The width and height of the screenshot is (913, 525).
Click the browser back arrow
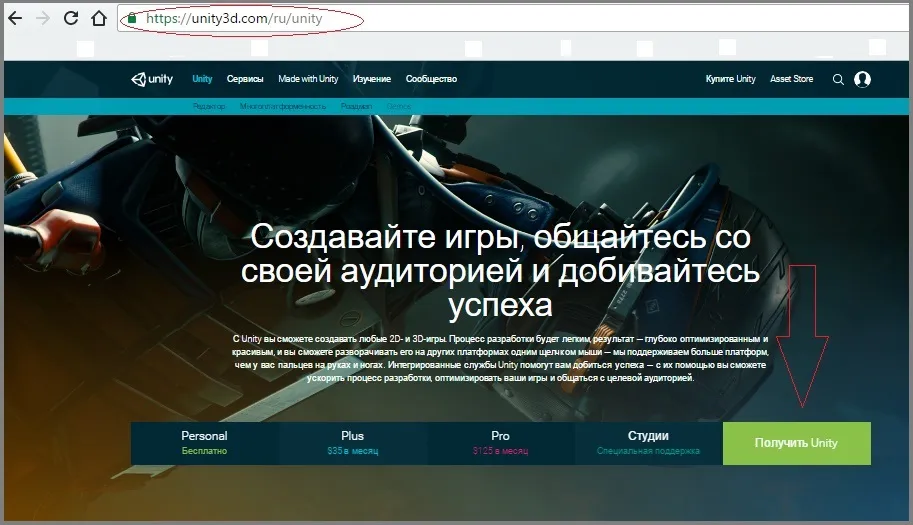click(x=15, y=18)
